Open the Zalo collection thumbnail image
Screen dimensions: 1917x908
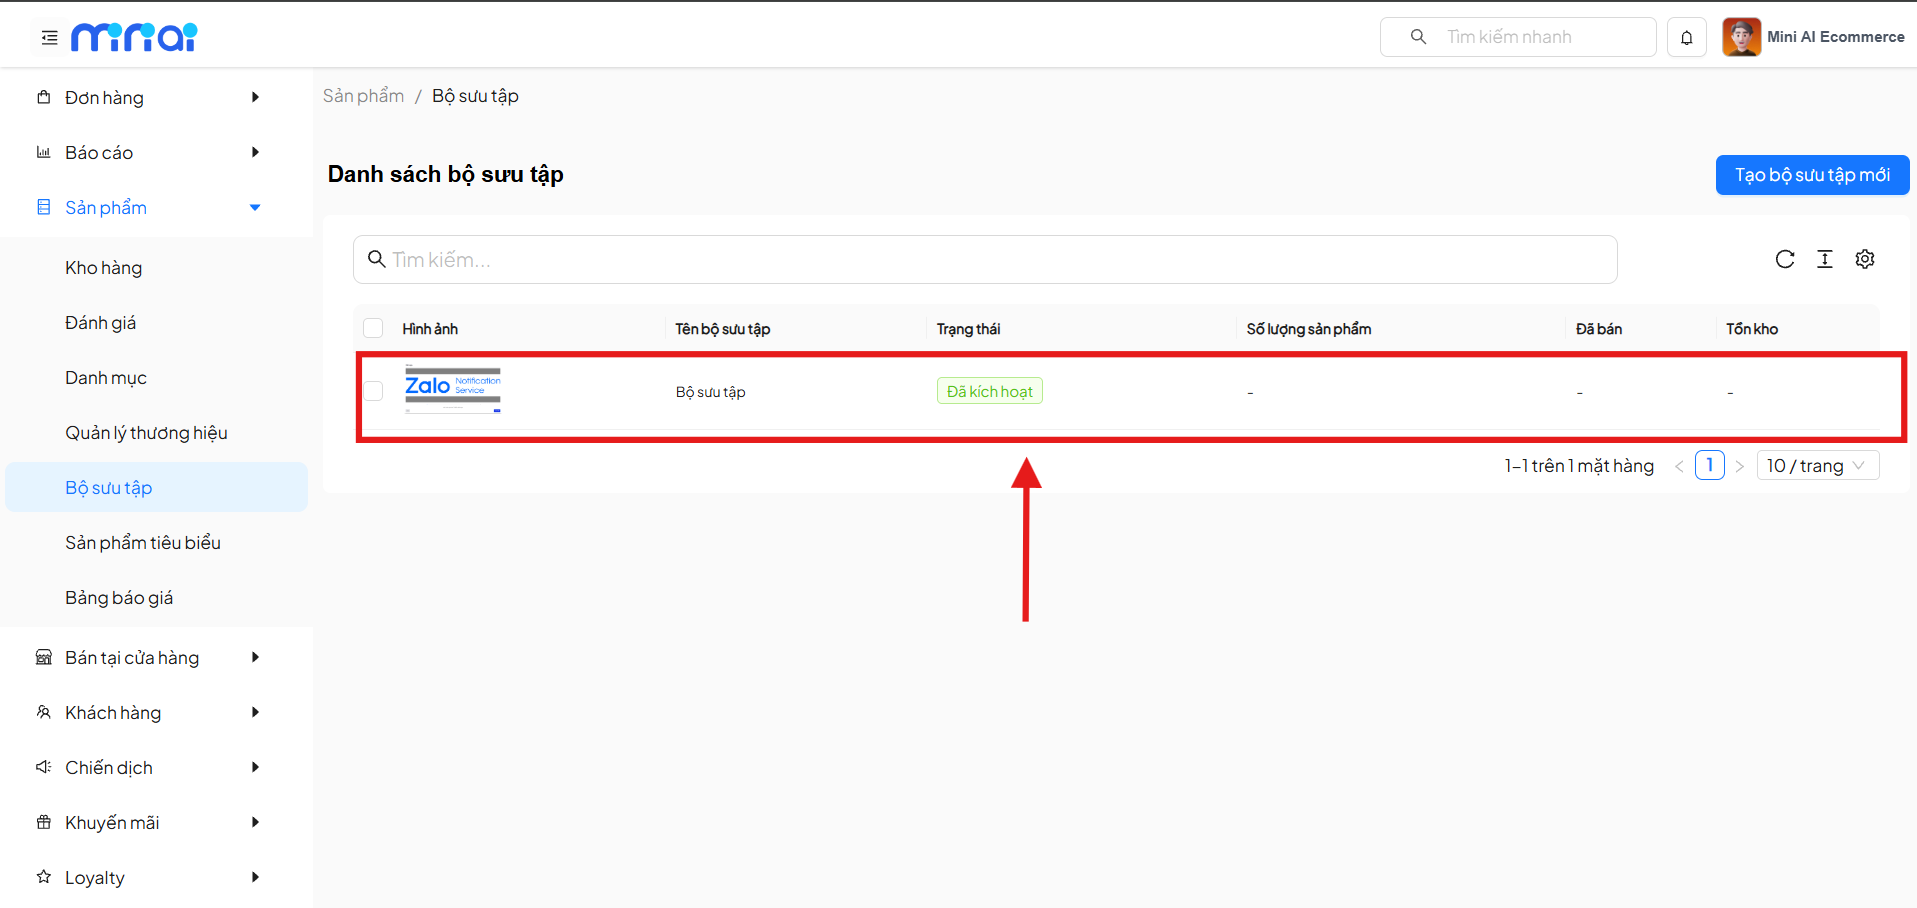tap(452, 389)
